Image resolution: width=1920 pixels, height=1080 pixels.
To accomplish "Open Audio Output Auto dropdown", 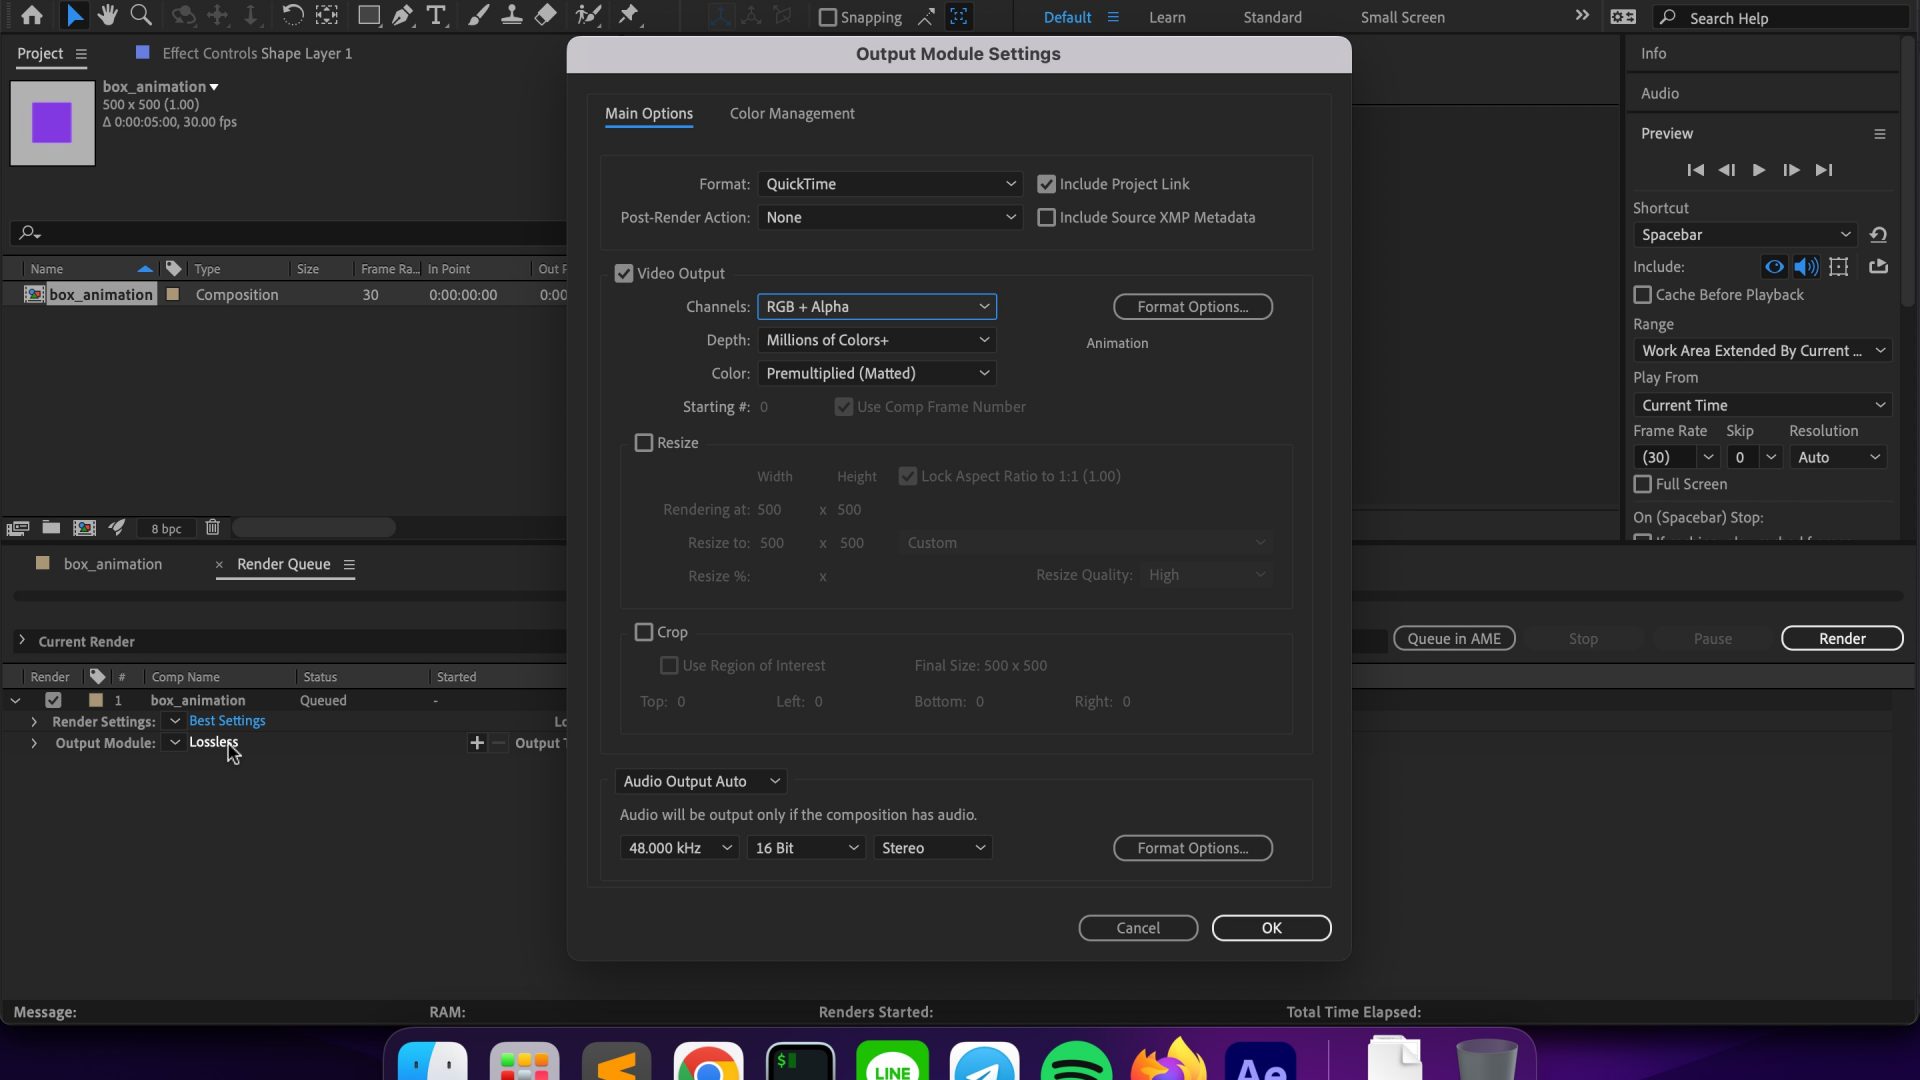I will [x=701, y=781].
